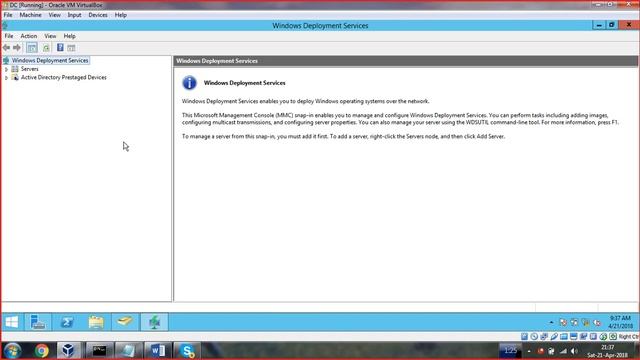This screenshot has width=640, height=360.
Task: Open the VirtualBox Machine menu
Action: click(x=31, y=15)
